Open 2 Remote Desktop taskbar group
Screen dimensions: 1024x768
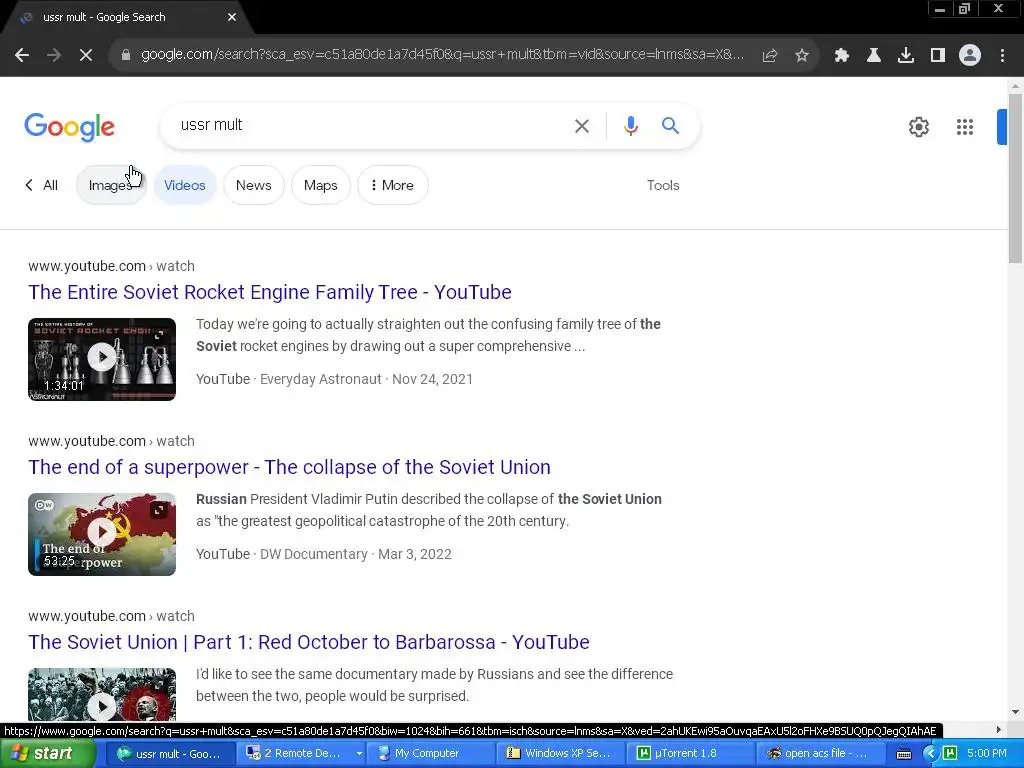300,754
